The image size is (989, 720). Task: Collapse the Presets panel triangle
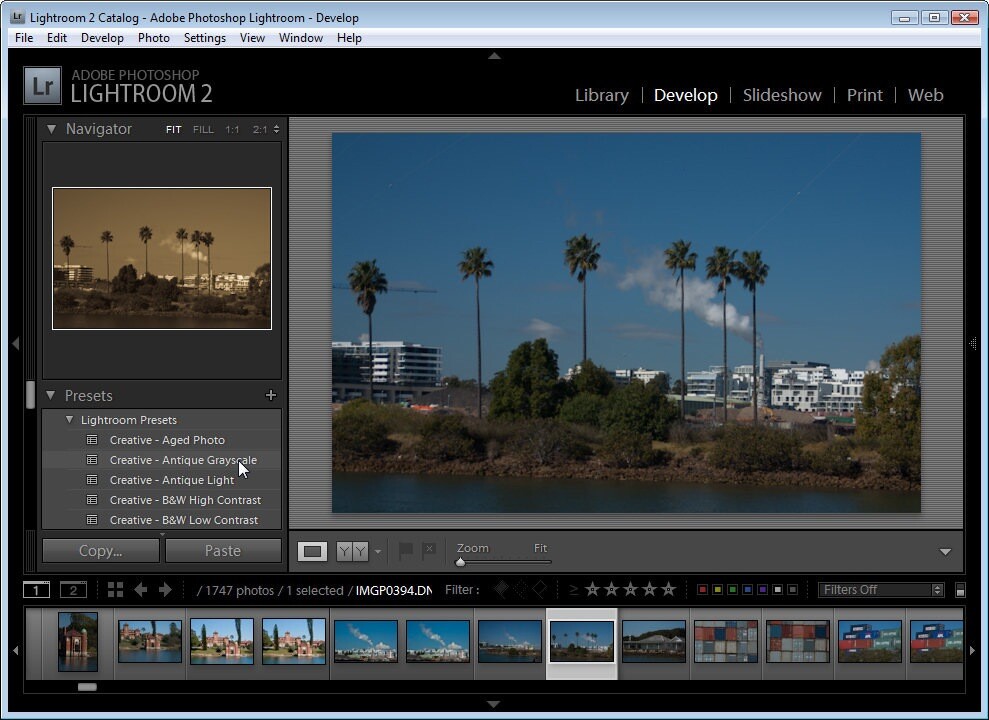coord(50,395)
